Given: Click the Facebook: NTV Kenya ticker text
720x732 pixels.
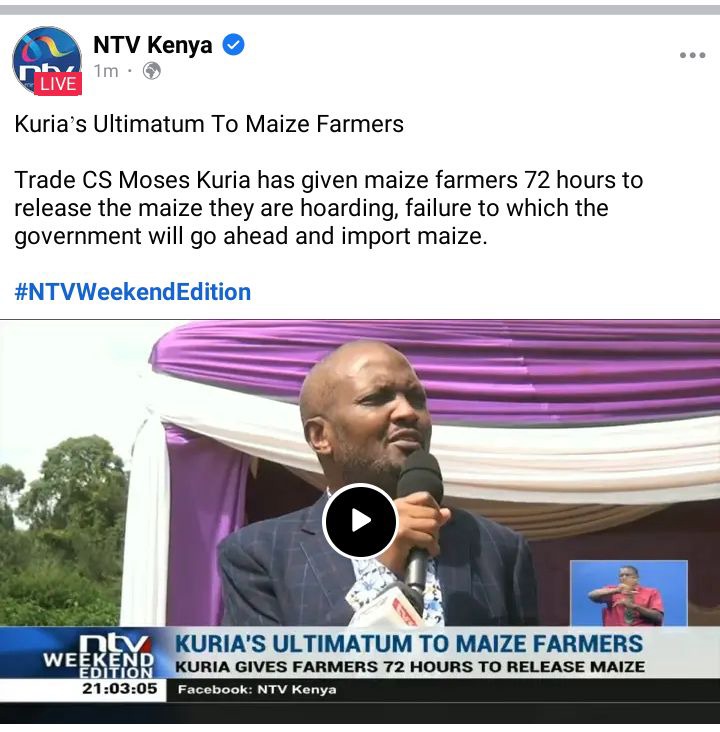Looking at the screenshot, I should pos(257,690).
